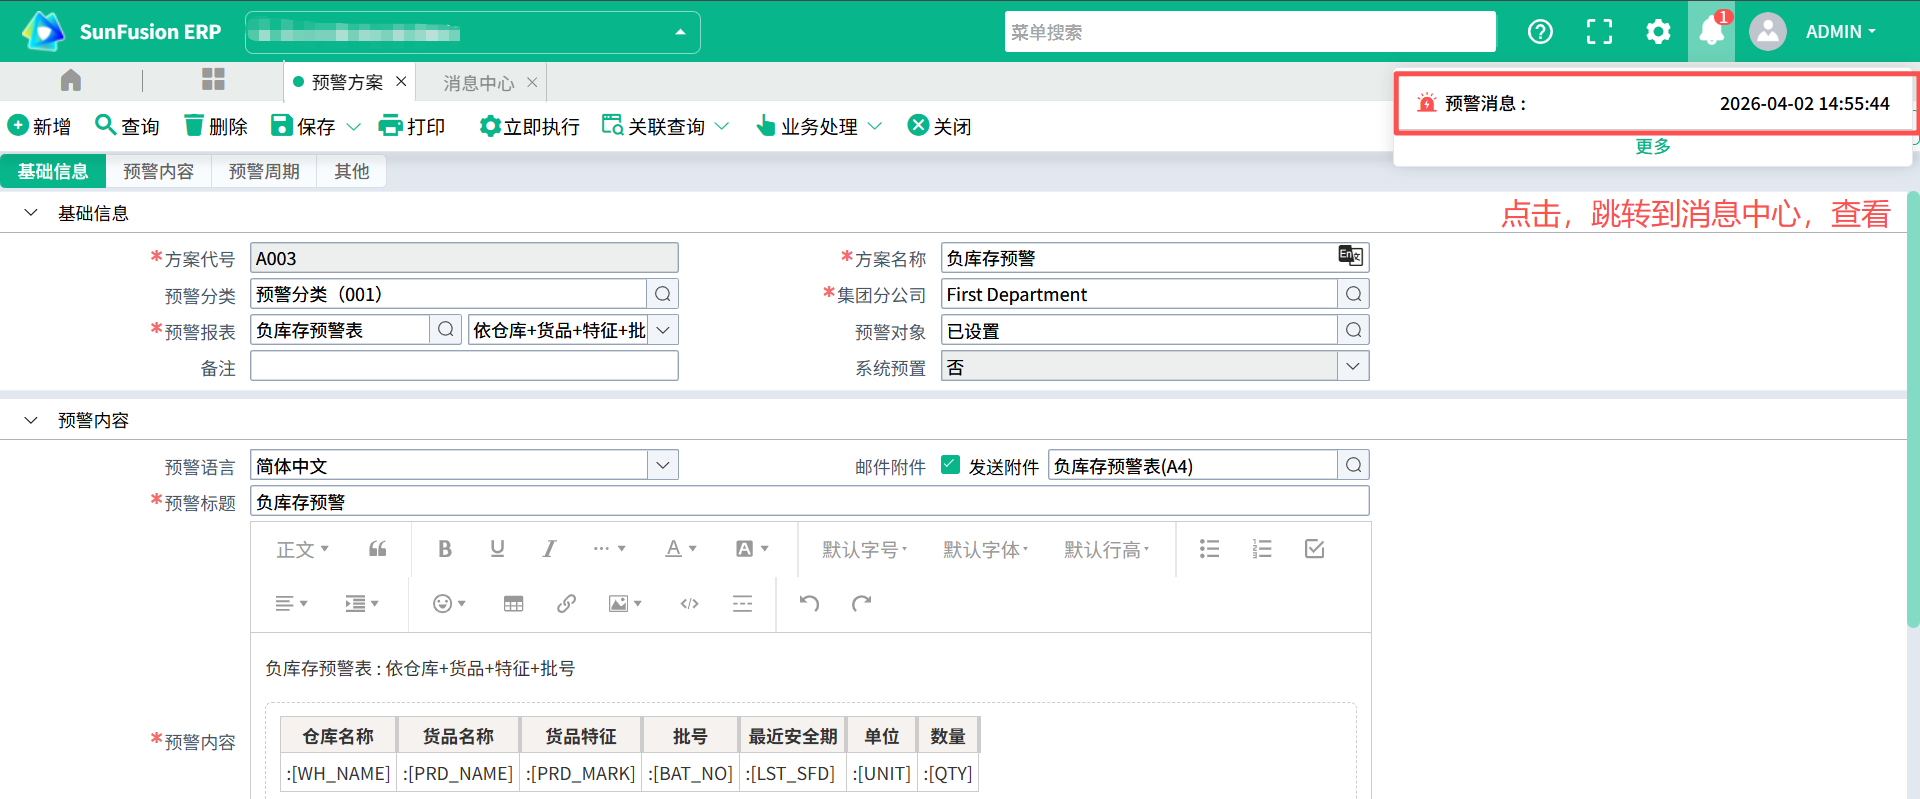Click the todo checklist icon in editor
The width and height of the screenshot is (1920, 799).
(1314, 549)
